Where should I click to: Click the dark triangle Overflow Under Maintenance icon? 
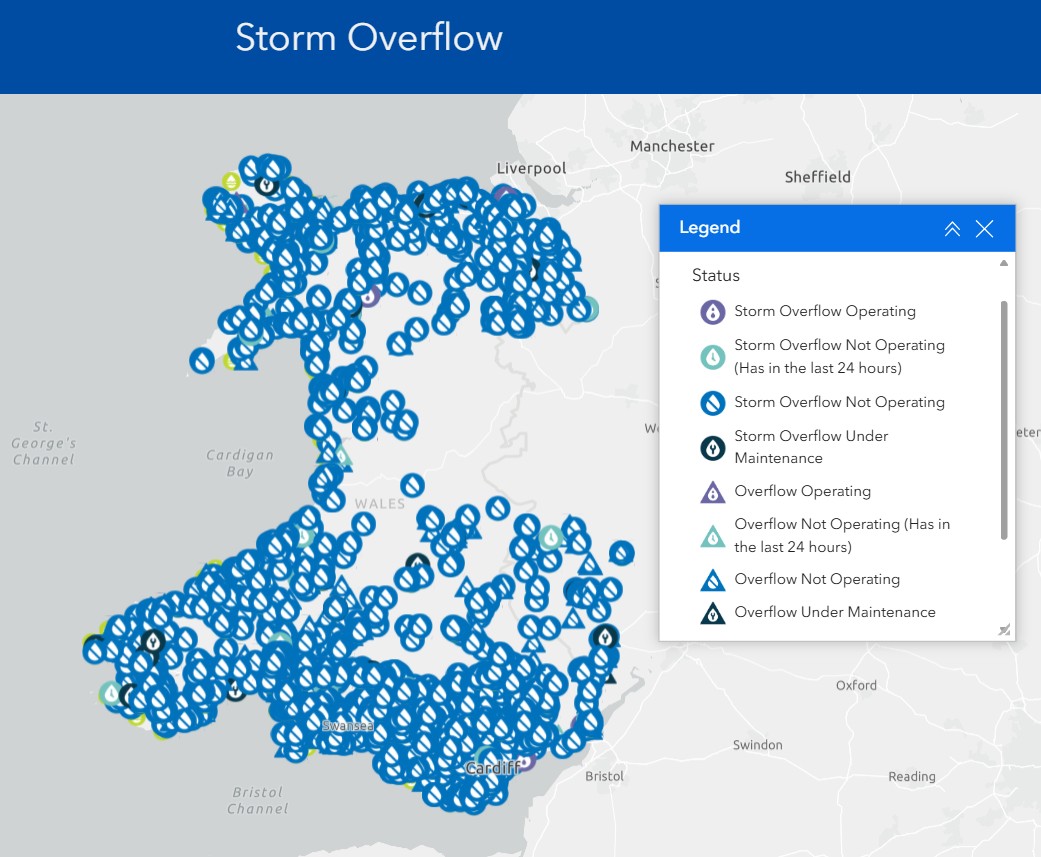click(712, 613)
